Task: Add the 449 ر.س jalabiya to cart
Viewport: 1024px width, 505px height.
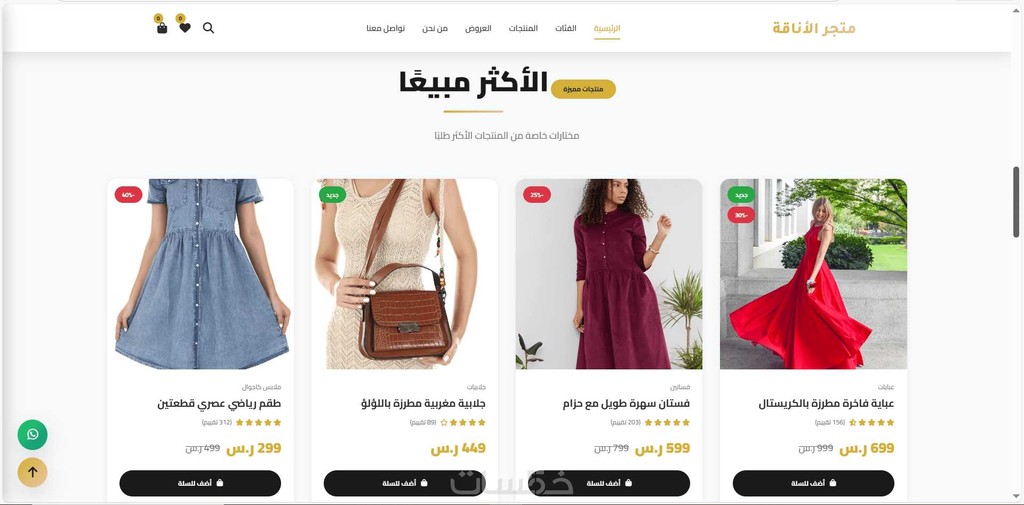Action: coord(404,483)
